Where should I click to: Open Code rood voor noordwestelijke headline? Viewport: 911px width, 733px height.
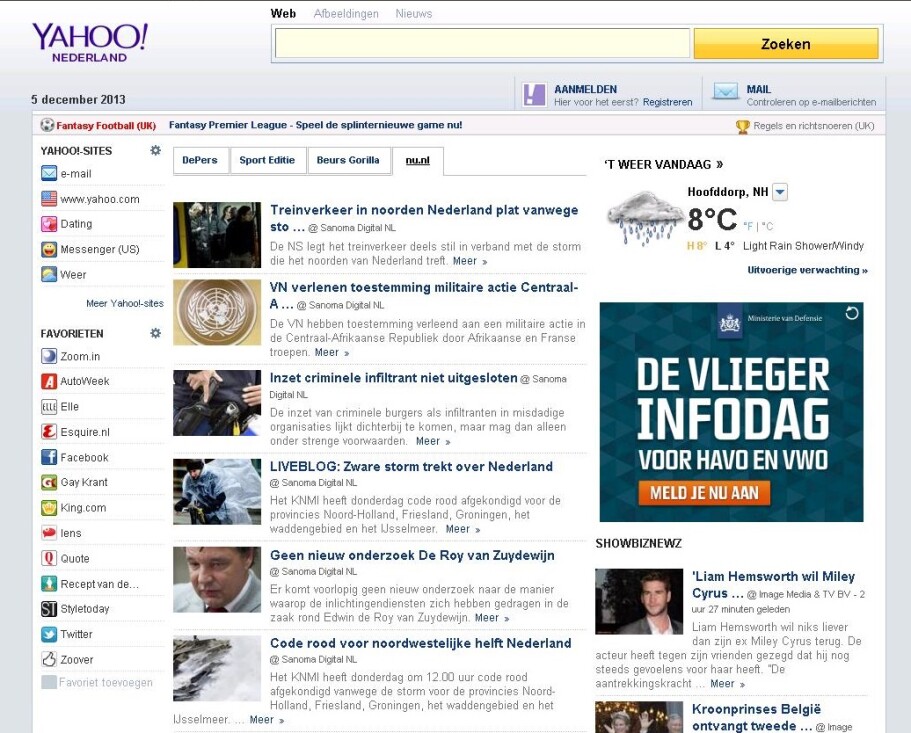click(x=421, y=643)
